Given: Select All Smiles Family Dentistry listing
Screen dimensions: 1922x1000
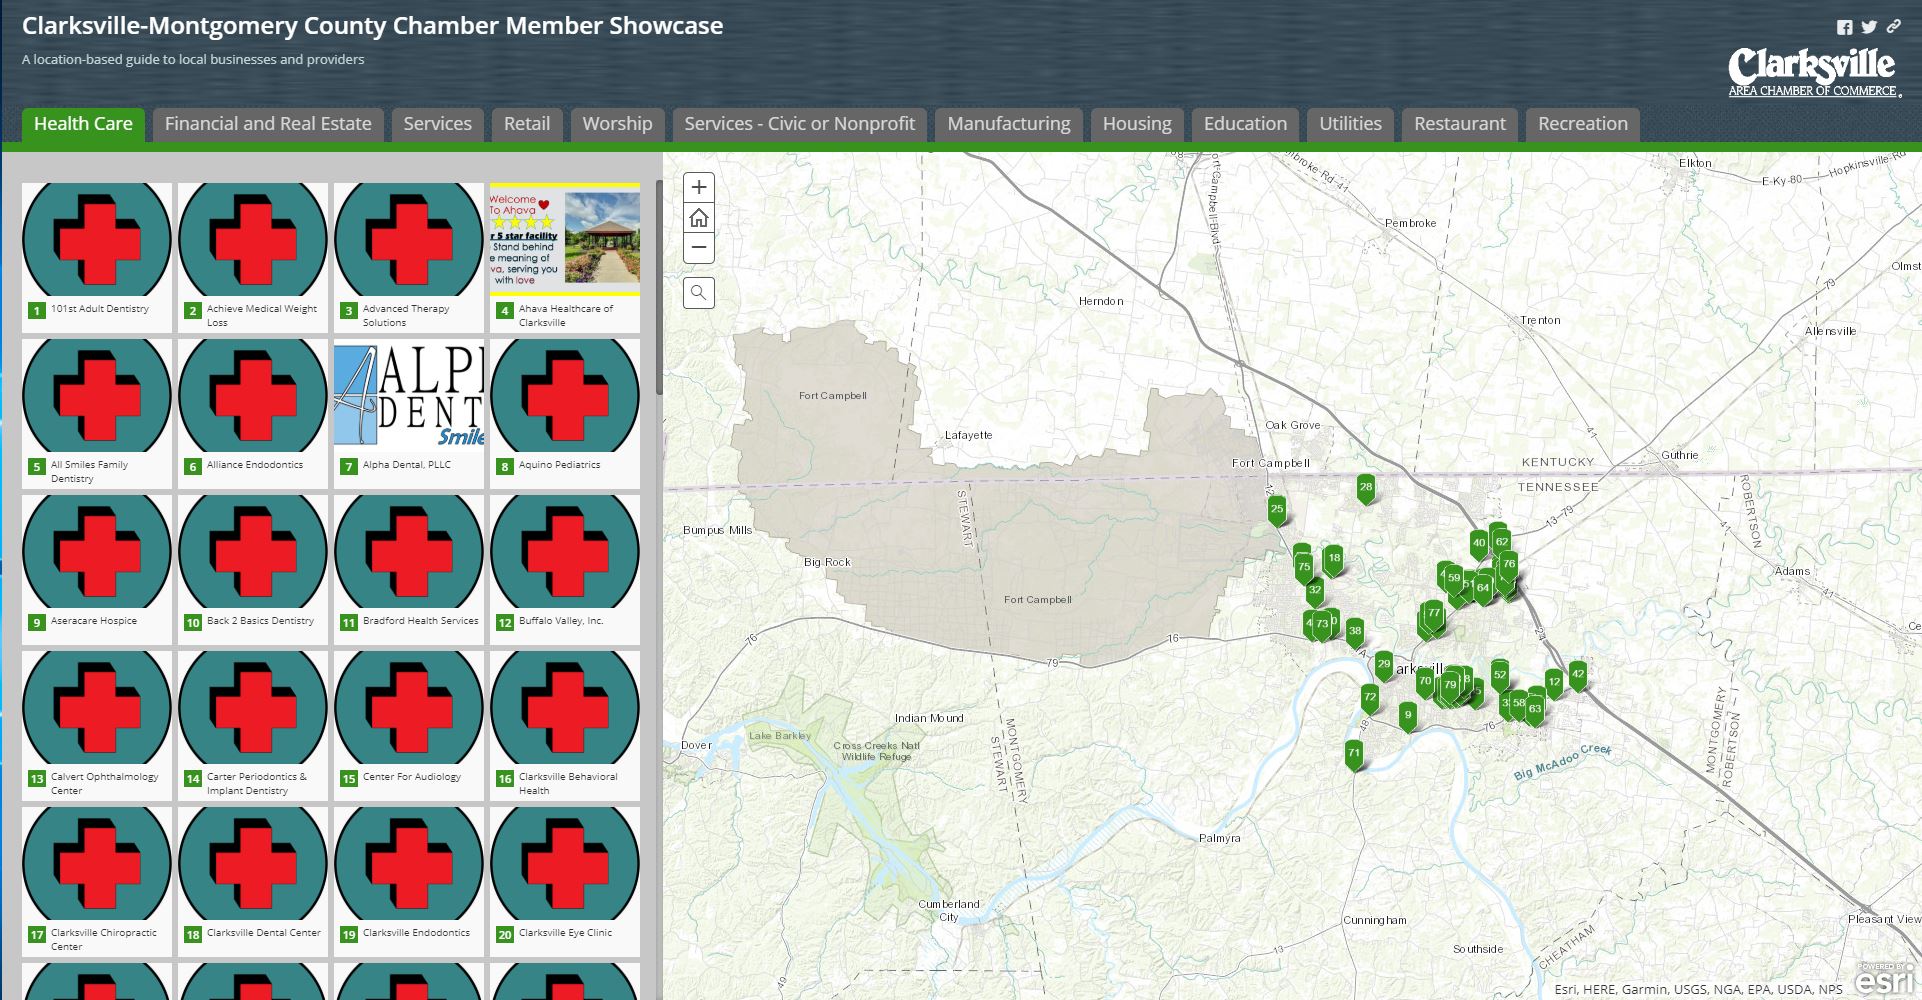Looking at the screenshot, I should coord(97,414).
